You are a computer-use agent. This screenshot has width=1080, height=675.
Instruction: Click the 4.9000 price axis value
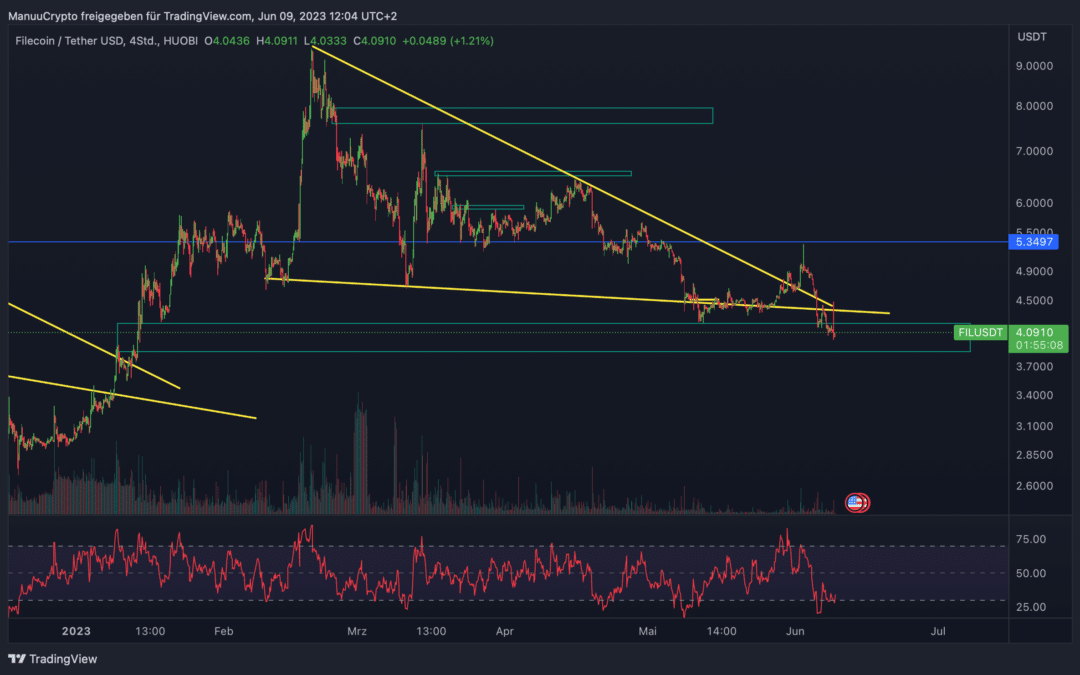[x=1034, y=271]
